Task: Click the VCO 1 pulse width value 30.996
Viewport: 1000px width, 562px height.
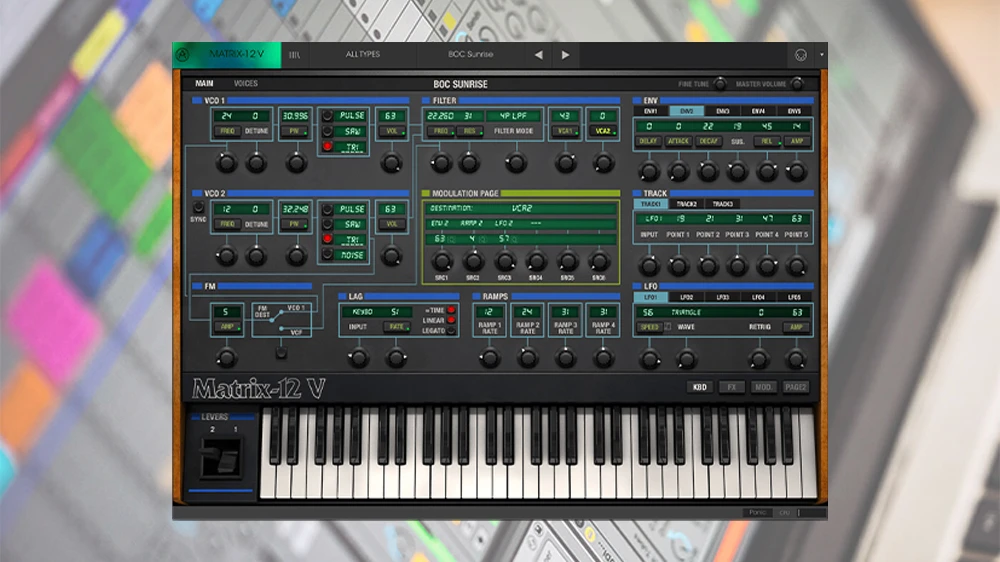Action: click(x=295, y=116)
